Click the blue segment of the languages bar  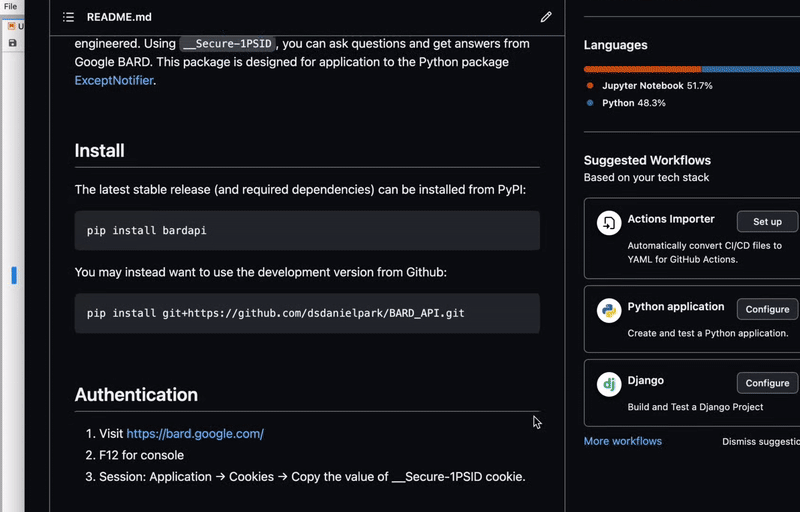click(750, 69)
